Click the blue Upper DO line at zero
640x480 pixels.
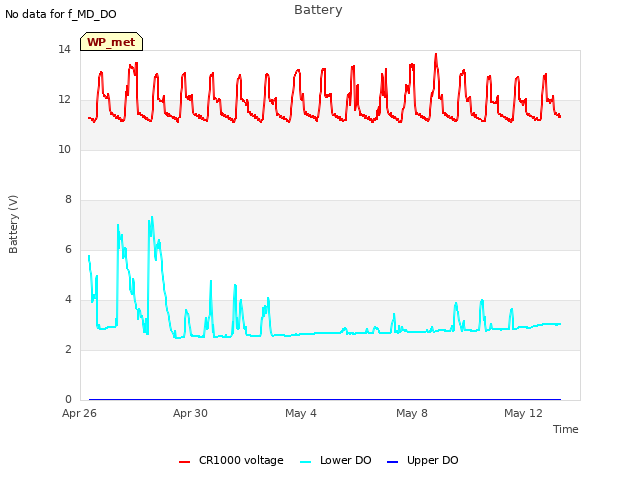(x=325, y=399)
